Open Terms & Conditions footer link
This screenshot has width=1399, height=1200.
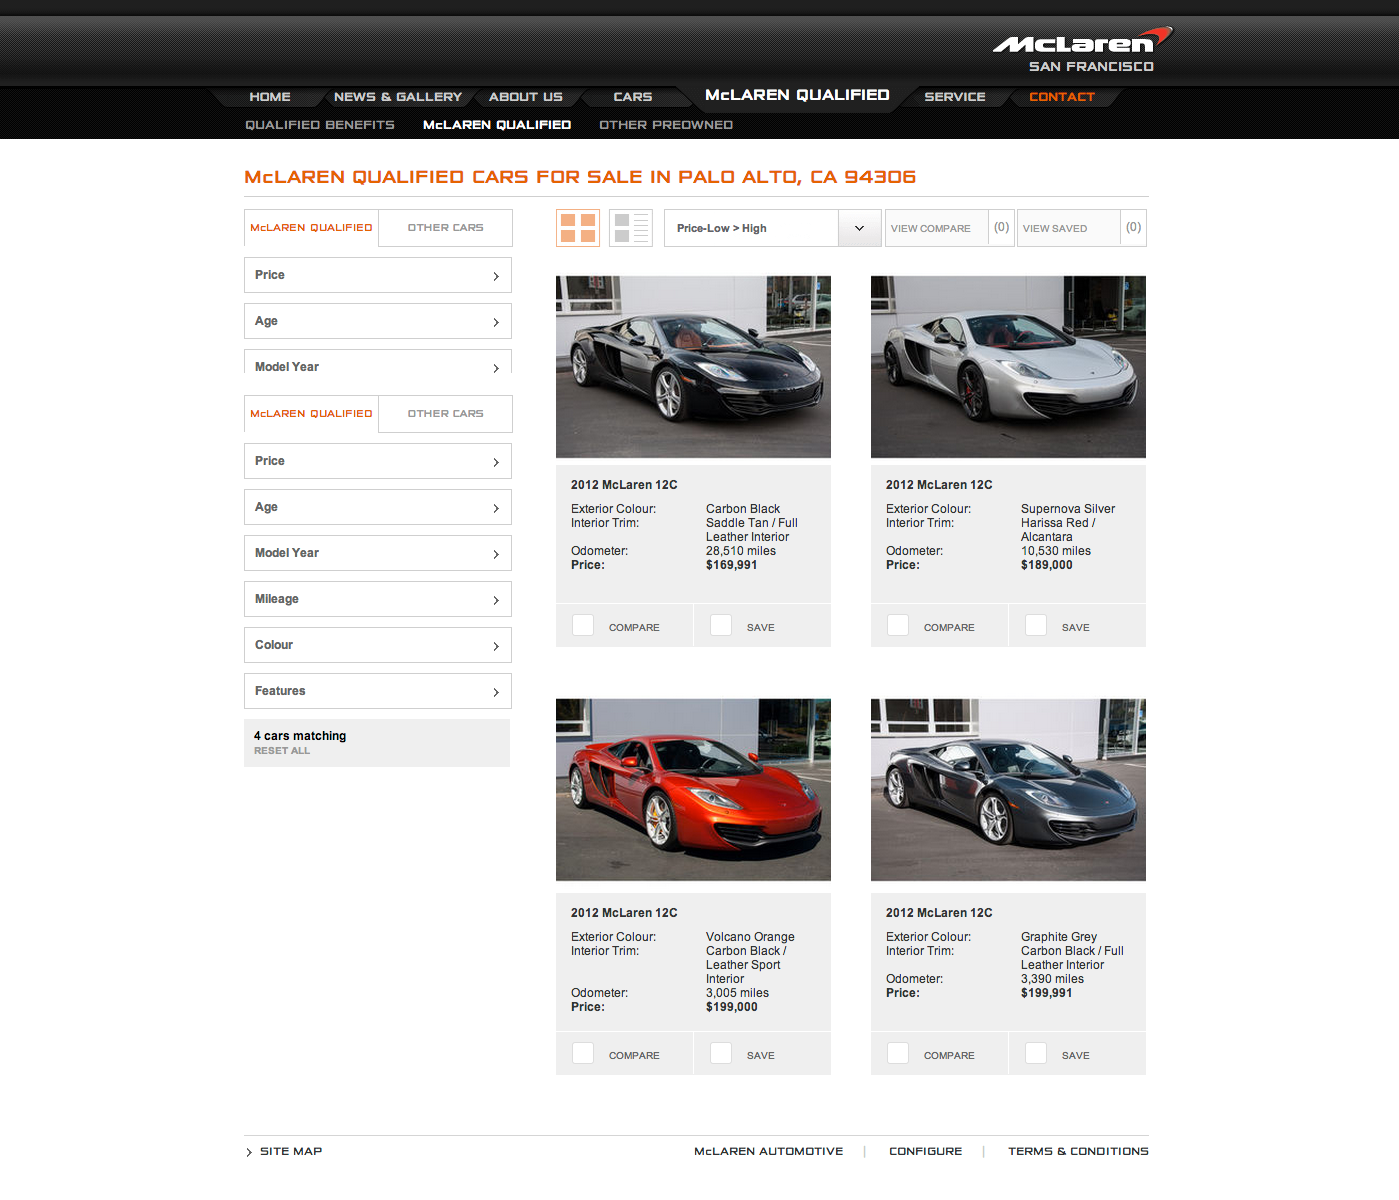click(x=1078, y=1152)
